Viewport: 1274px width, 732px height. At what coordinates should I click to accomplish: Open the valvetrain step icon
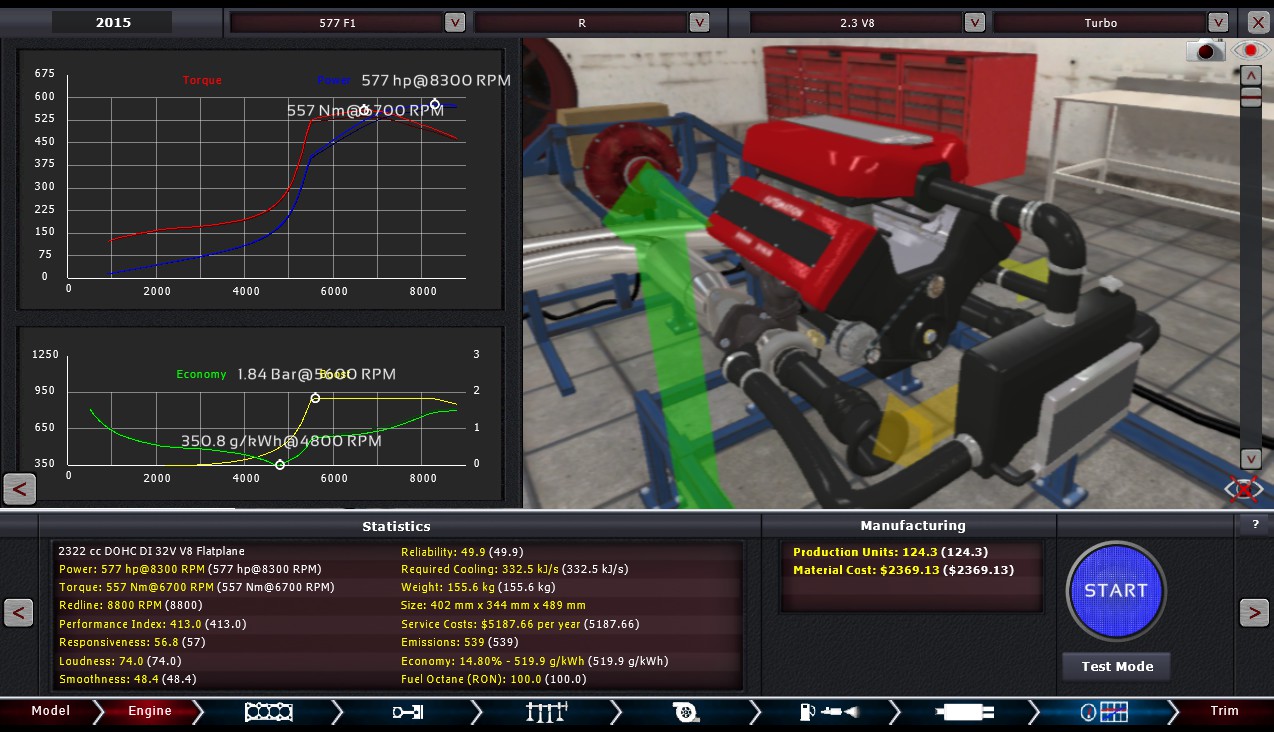pyautogui.click(x=547, y=712)
